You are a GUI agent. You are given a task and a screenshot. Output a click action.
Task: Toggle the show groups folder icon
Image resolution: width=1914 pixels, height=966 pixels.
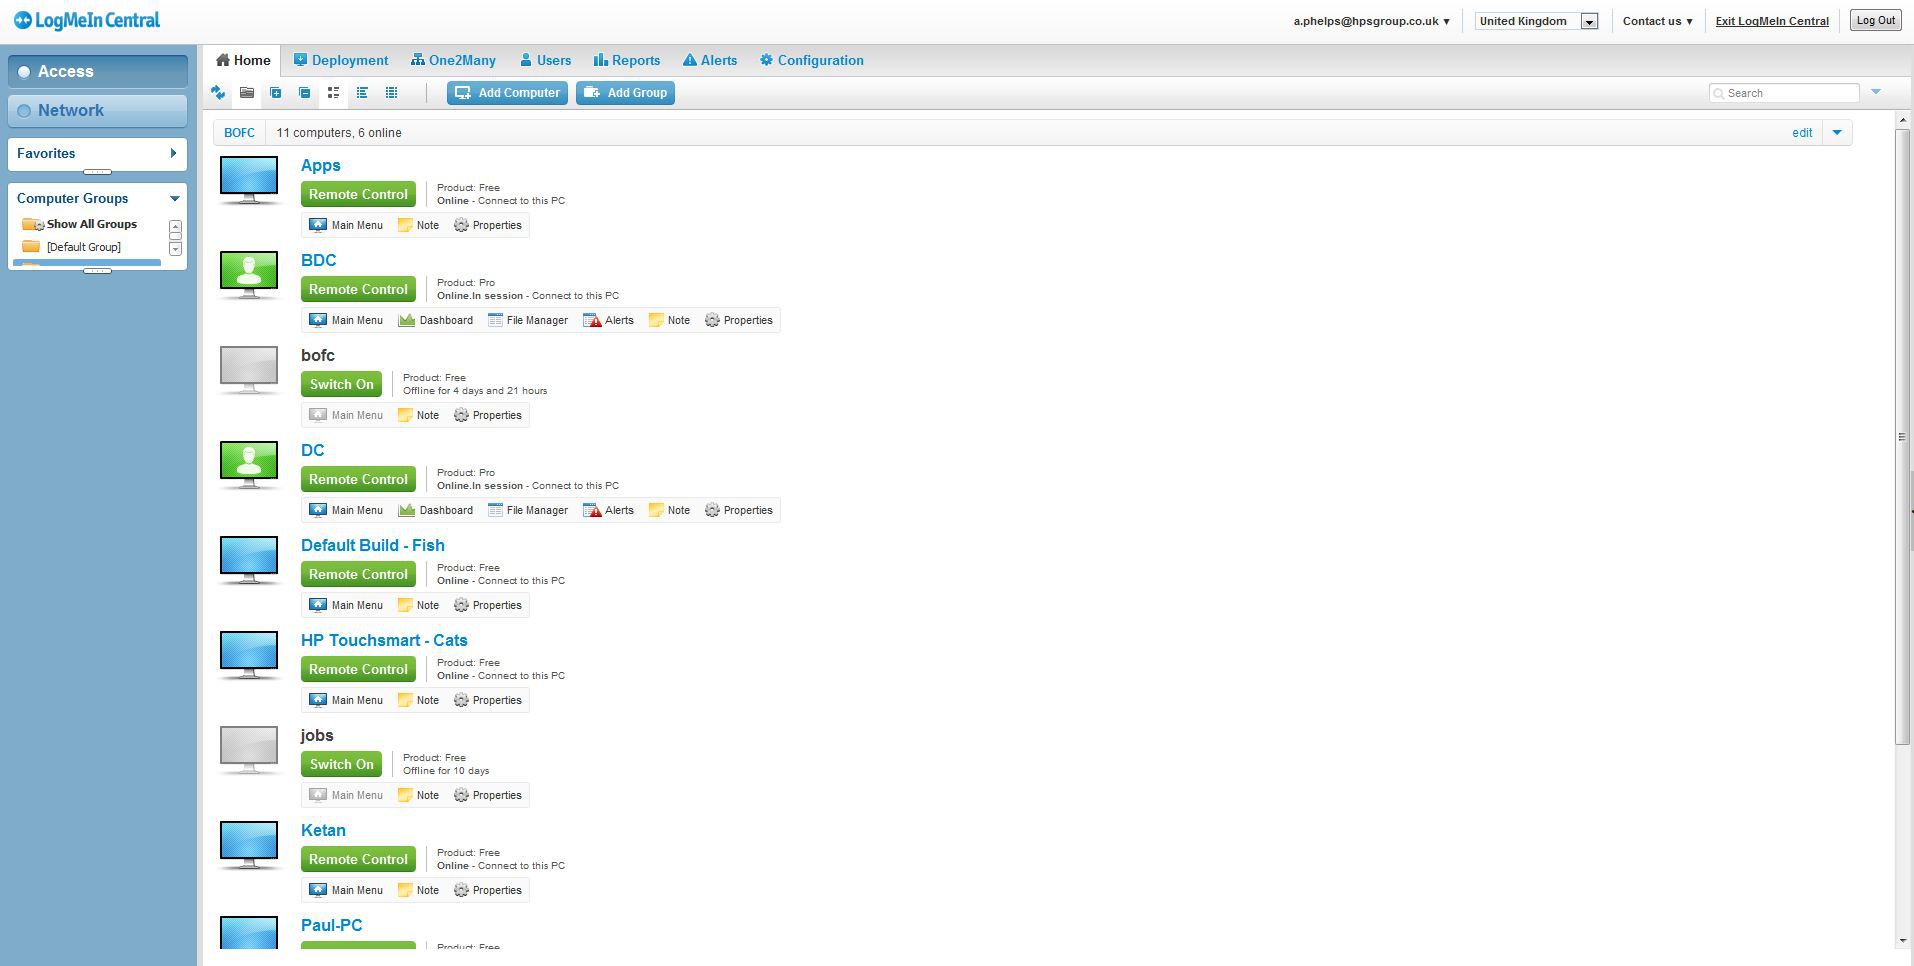click(247, 93)
